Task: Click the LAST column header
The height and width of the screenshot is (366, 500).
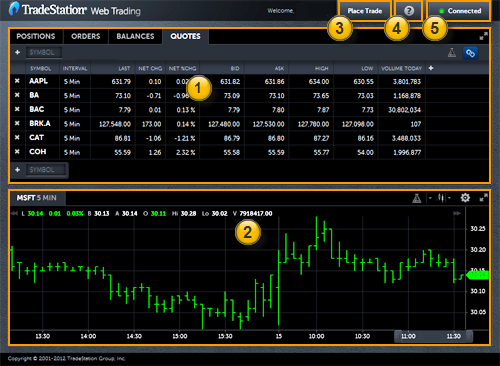Action: pyautogui.click(x=124, y=68)
